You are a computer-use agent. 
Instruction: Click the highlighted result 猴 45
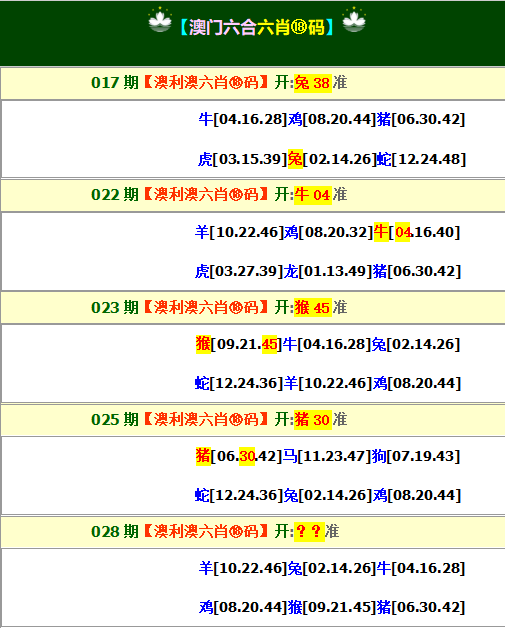[312, 308]
